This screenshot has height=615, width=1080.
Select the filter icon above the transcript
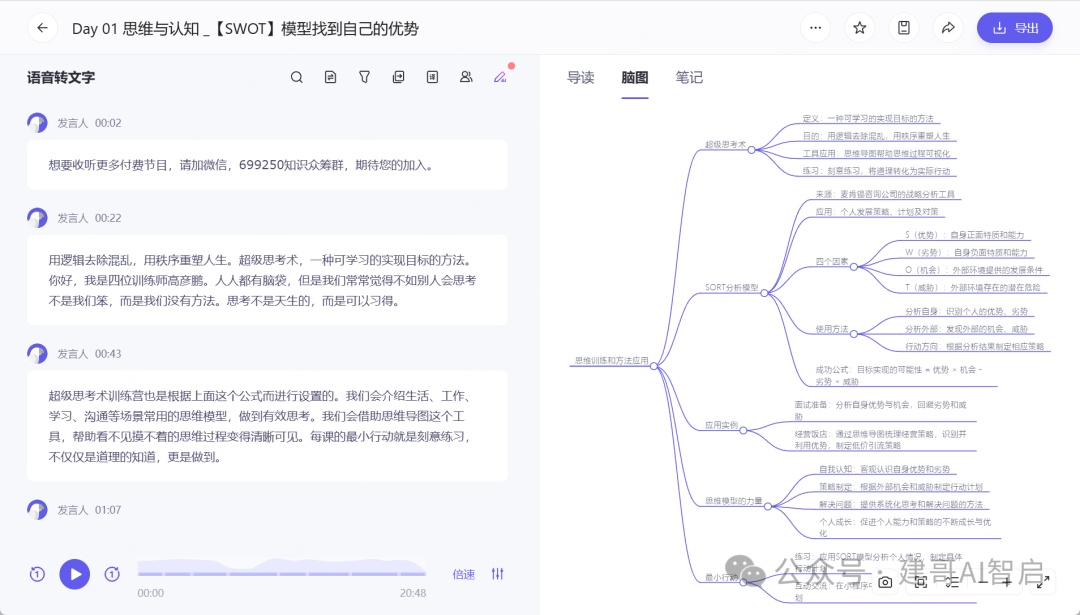click(364, 76)
